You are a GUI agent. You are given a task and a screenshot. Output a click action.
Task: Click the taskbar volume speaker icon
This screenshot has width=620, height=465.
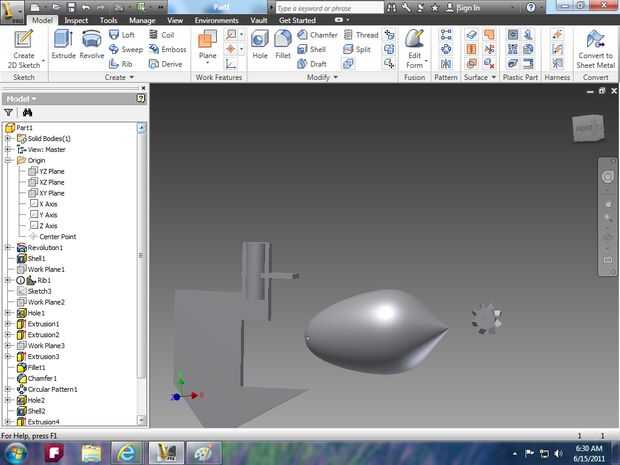click(558, 453)
